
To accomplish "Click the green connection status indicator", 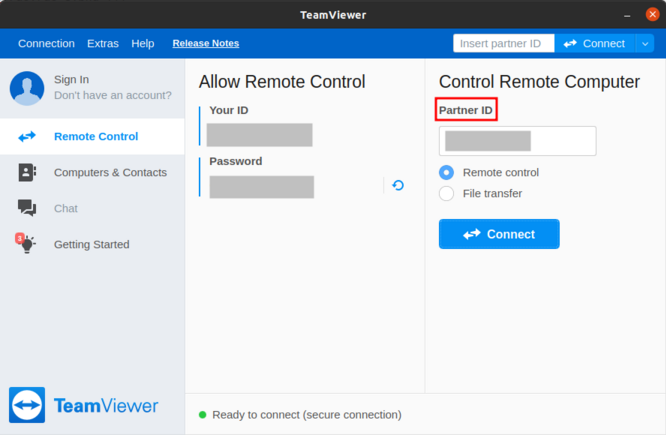I will click(202, 414).
